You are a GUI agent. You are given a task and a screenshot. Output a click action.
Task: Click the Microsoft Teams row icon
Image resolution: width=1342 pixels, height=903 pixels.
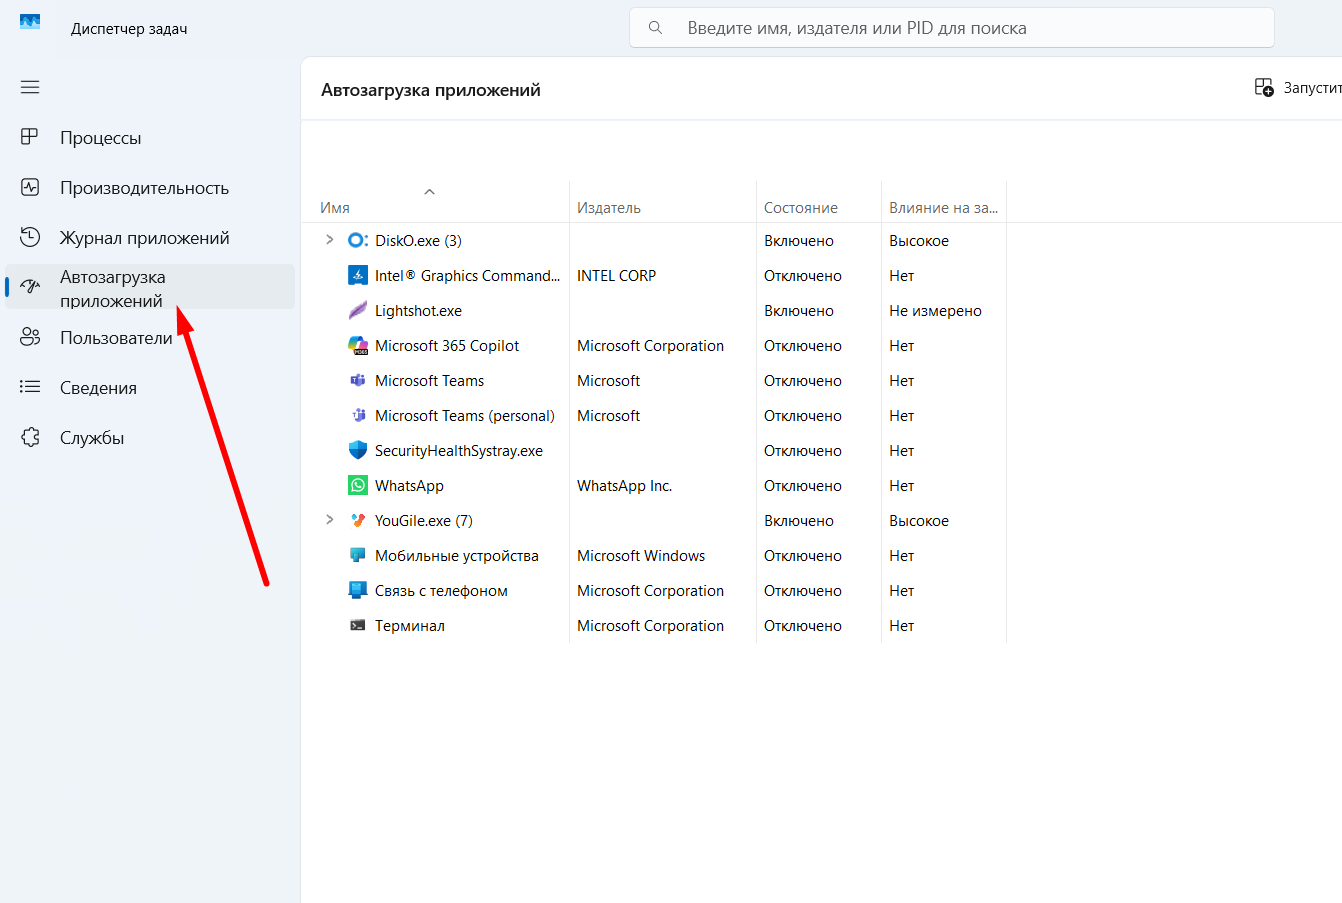coord(358,380)
